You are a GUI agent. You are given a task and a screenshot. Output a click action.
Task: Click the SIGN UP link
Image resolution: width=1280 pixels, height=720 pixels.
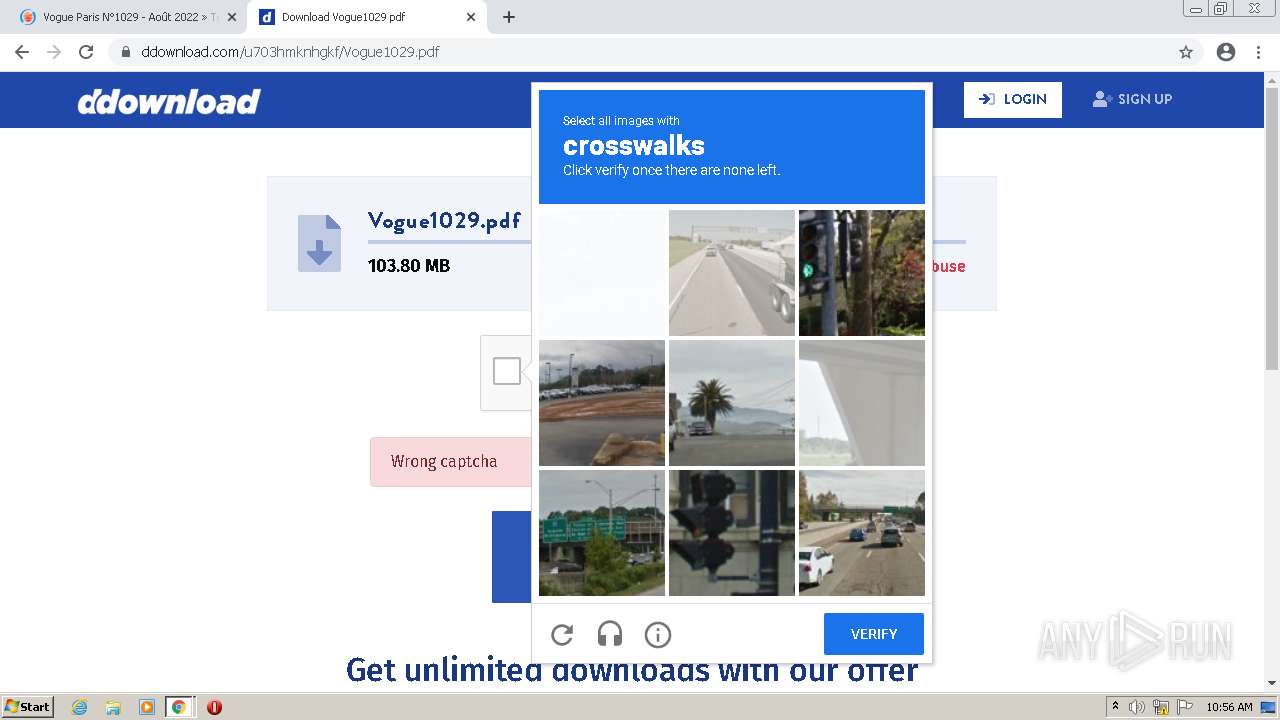point(1132,99)
